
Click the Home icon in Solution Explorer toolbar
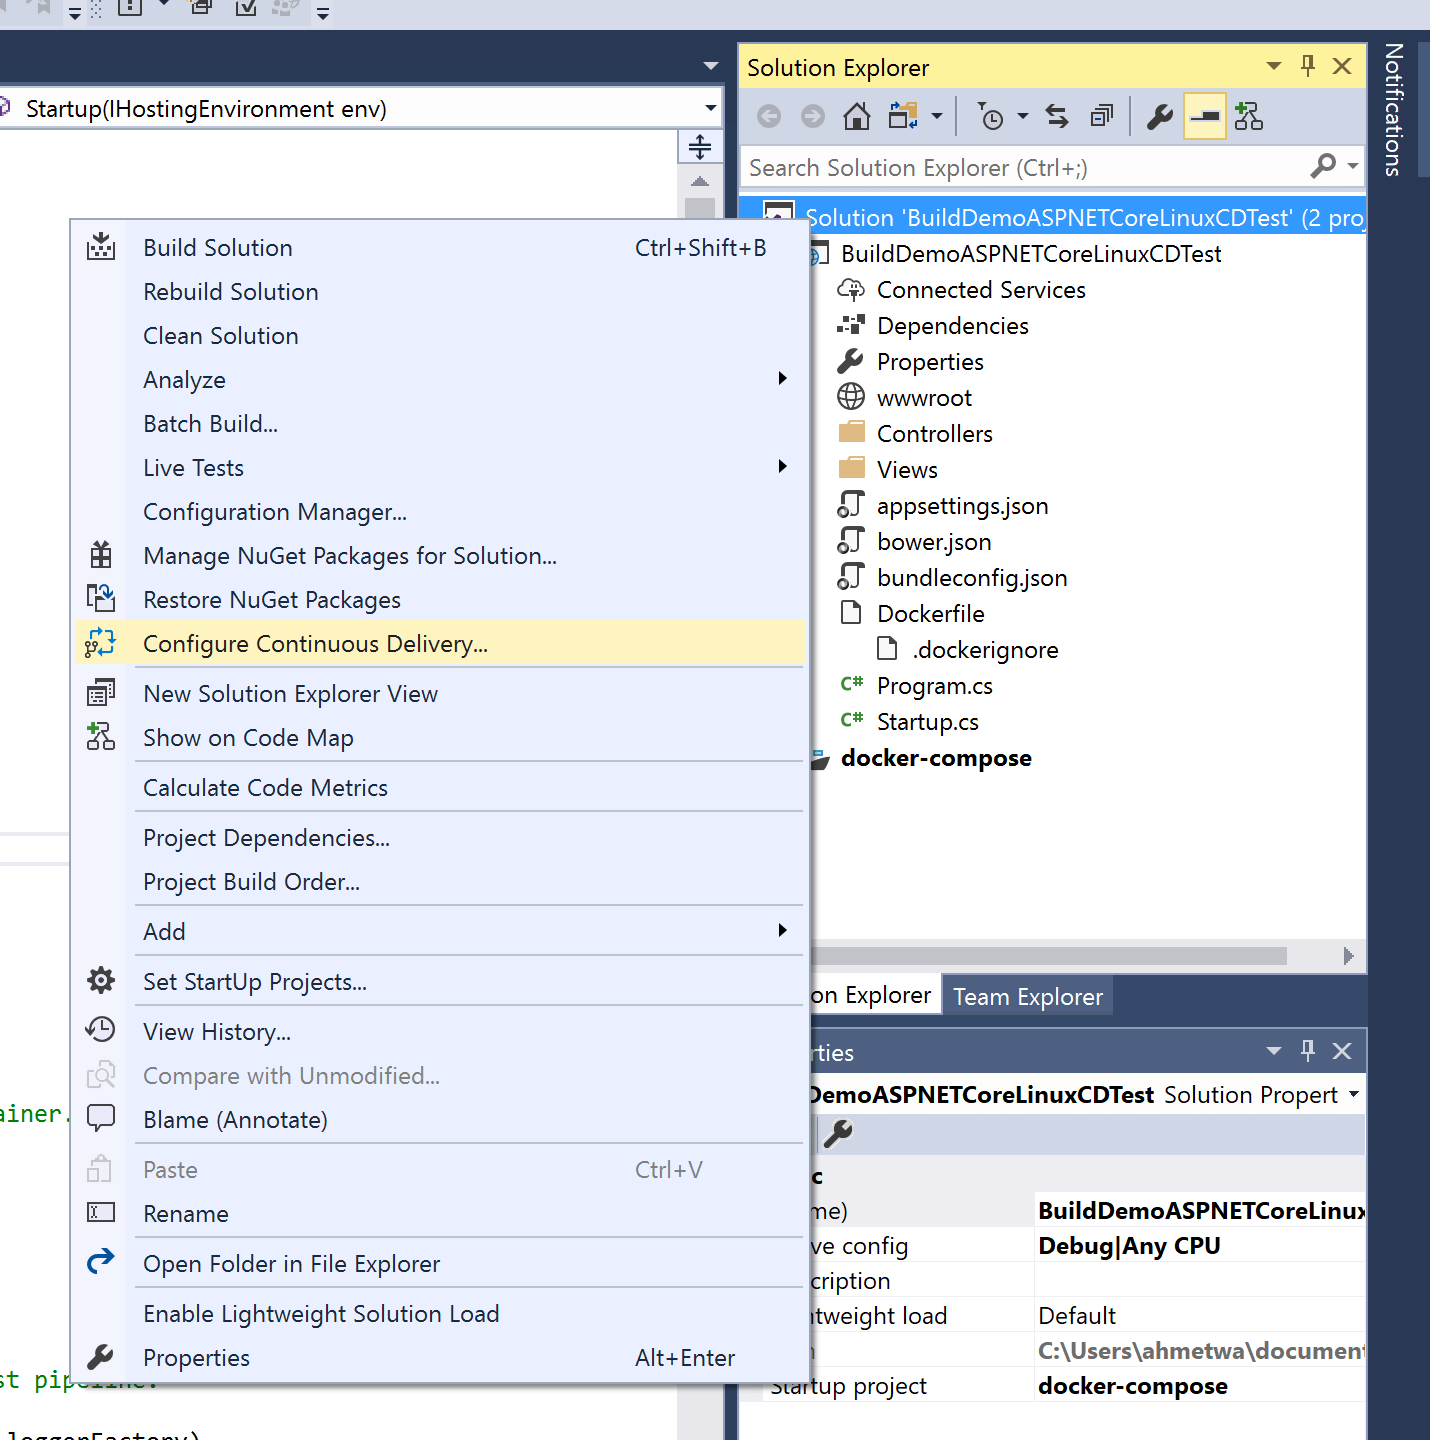856,116
